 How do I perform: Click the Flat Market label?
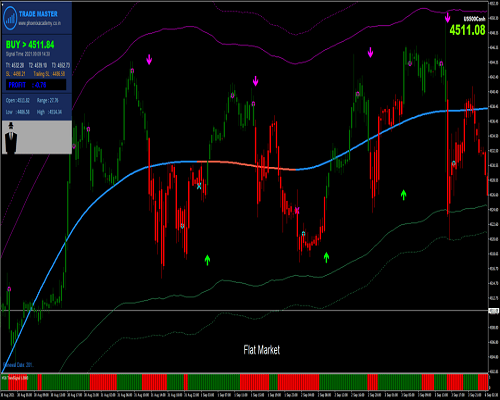pos(262,350)
